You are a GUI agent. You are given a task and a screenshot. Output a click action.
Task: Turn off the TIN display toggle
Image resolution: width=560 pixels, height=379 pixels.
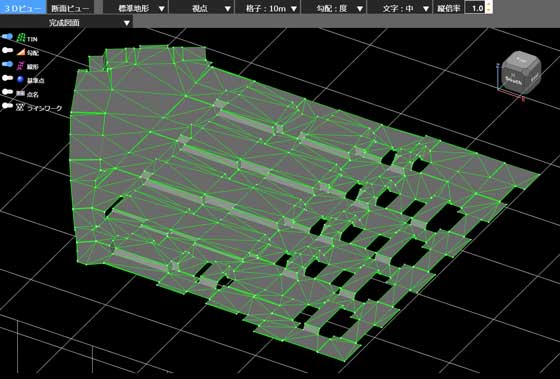[8, 37]
